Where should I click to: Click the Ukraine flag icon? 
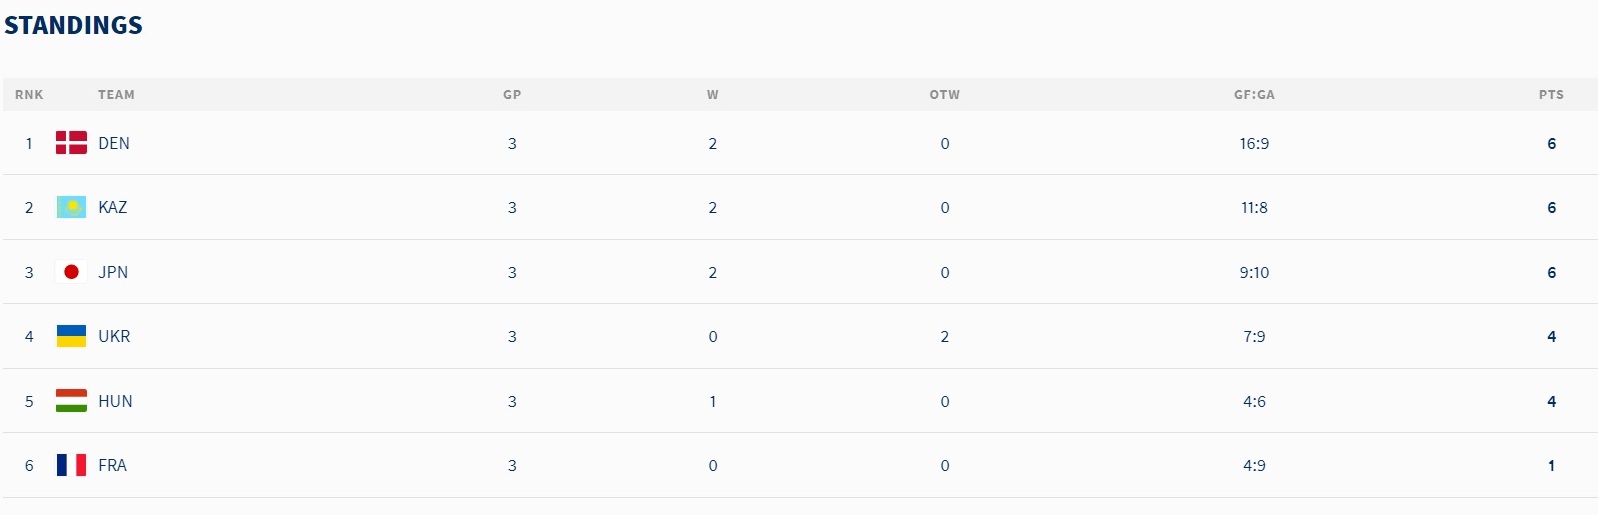point(71,336)
